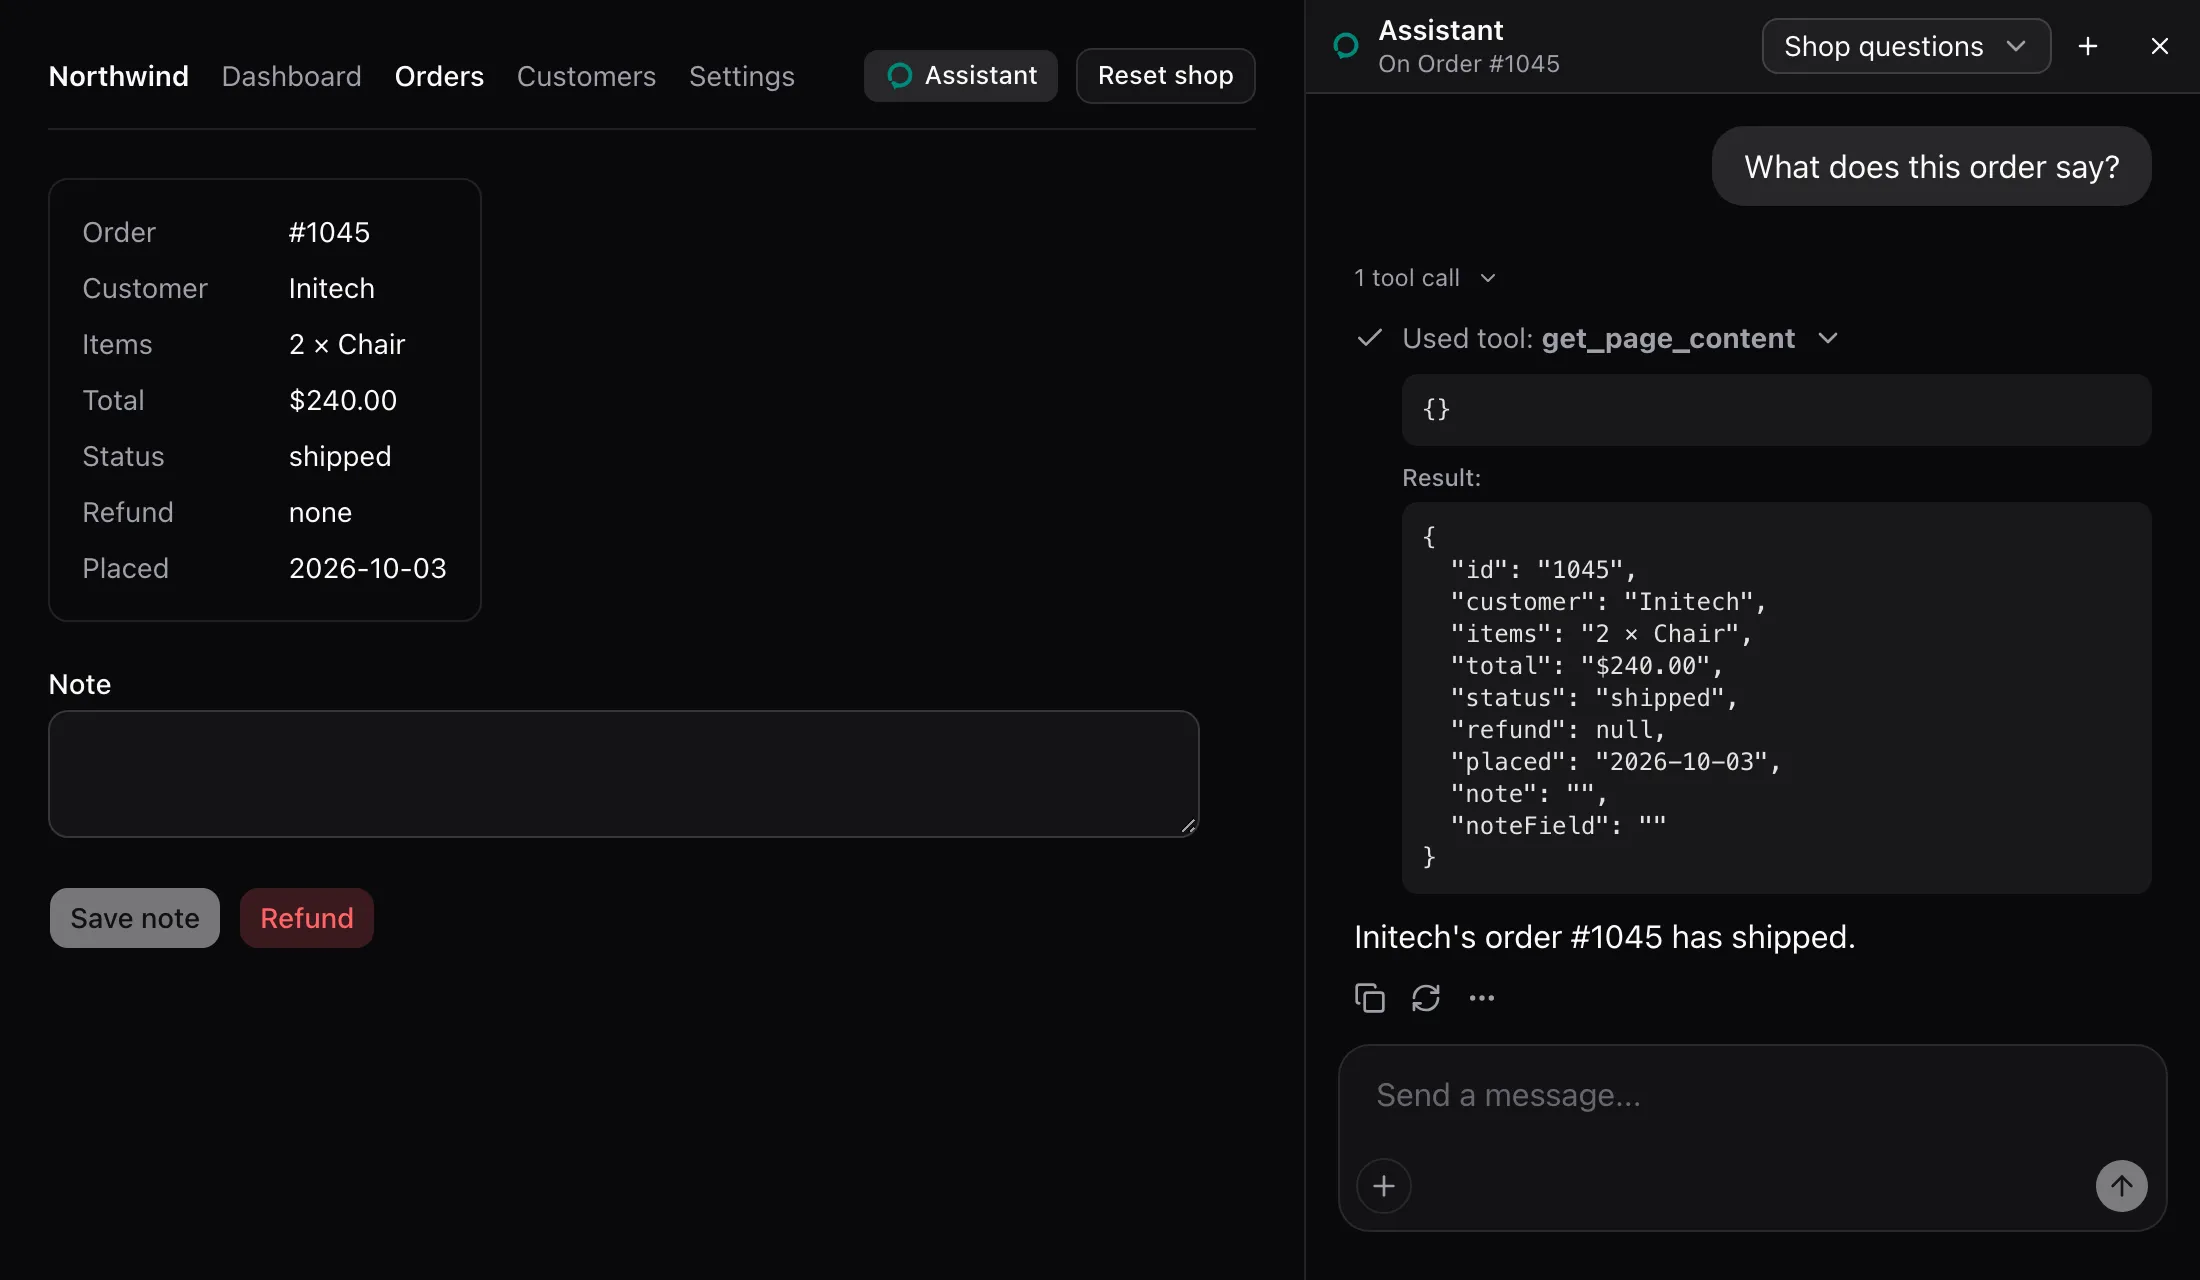Collapse the get_page_content tool details
2200x1280 pixels.
[x=1620, y=338]
